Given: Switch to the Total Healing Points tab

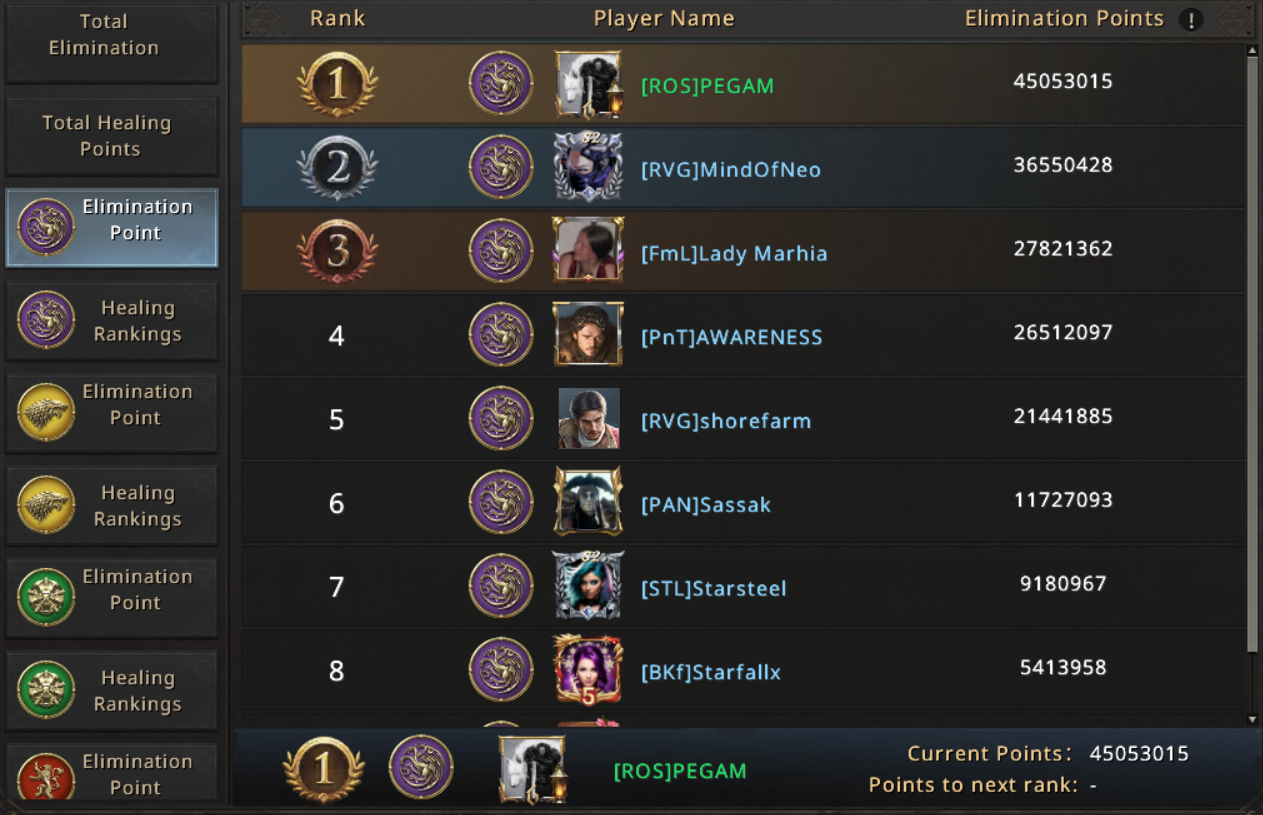Looking at the screenshot, I should click(x=112, y=136).
